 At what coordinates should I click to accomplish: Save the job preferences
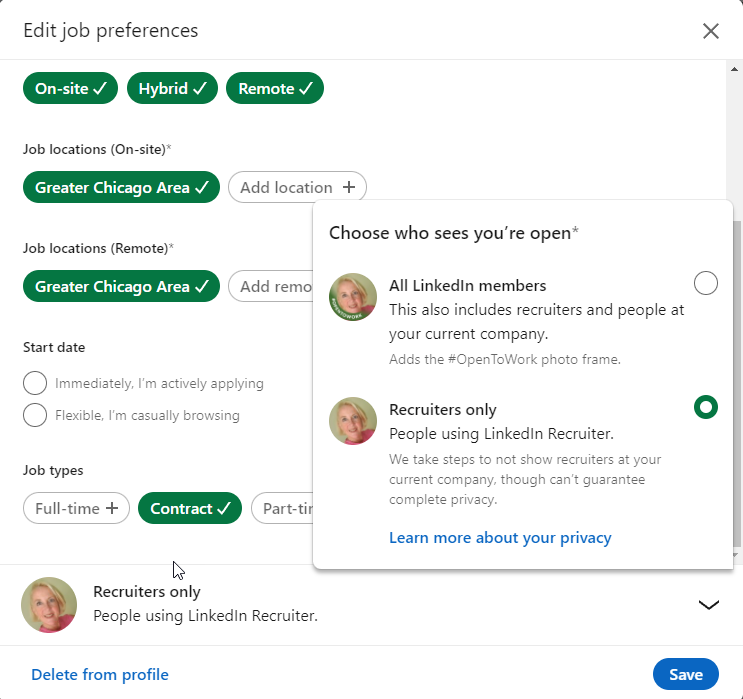point(686,674)
